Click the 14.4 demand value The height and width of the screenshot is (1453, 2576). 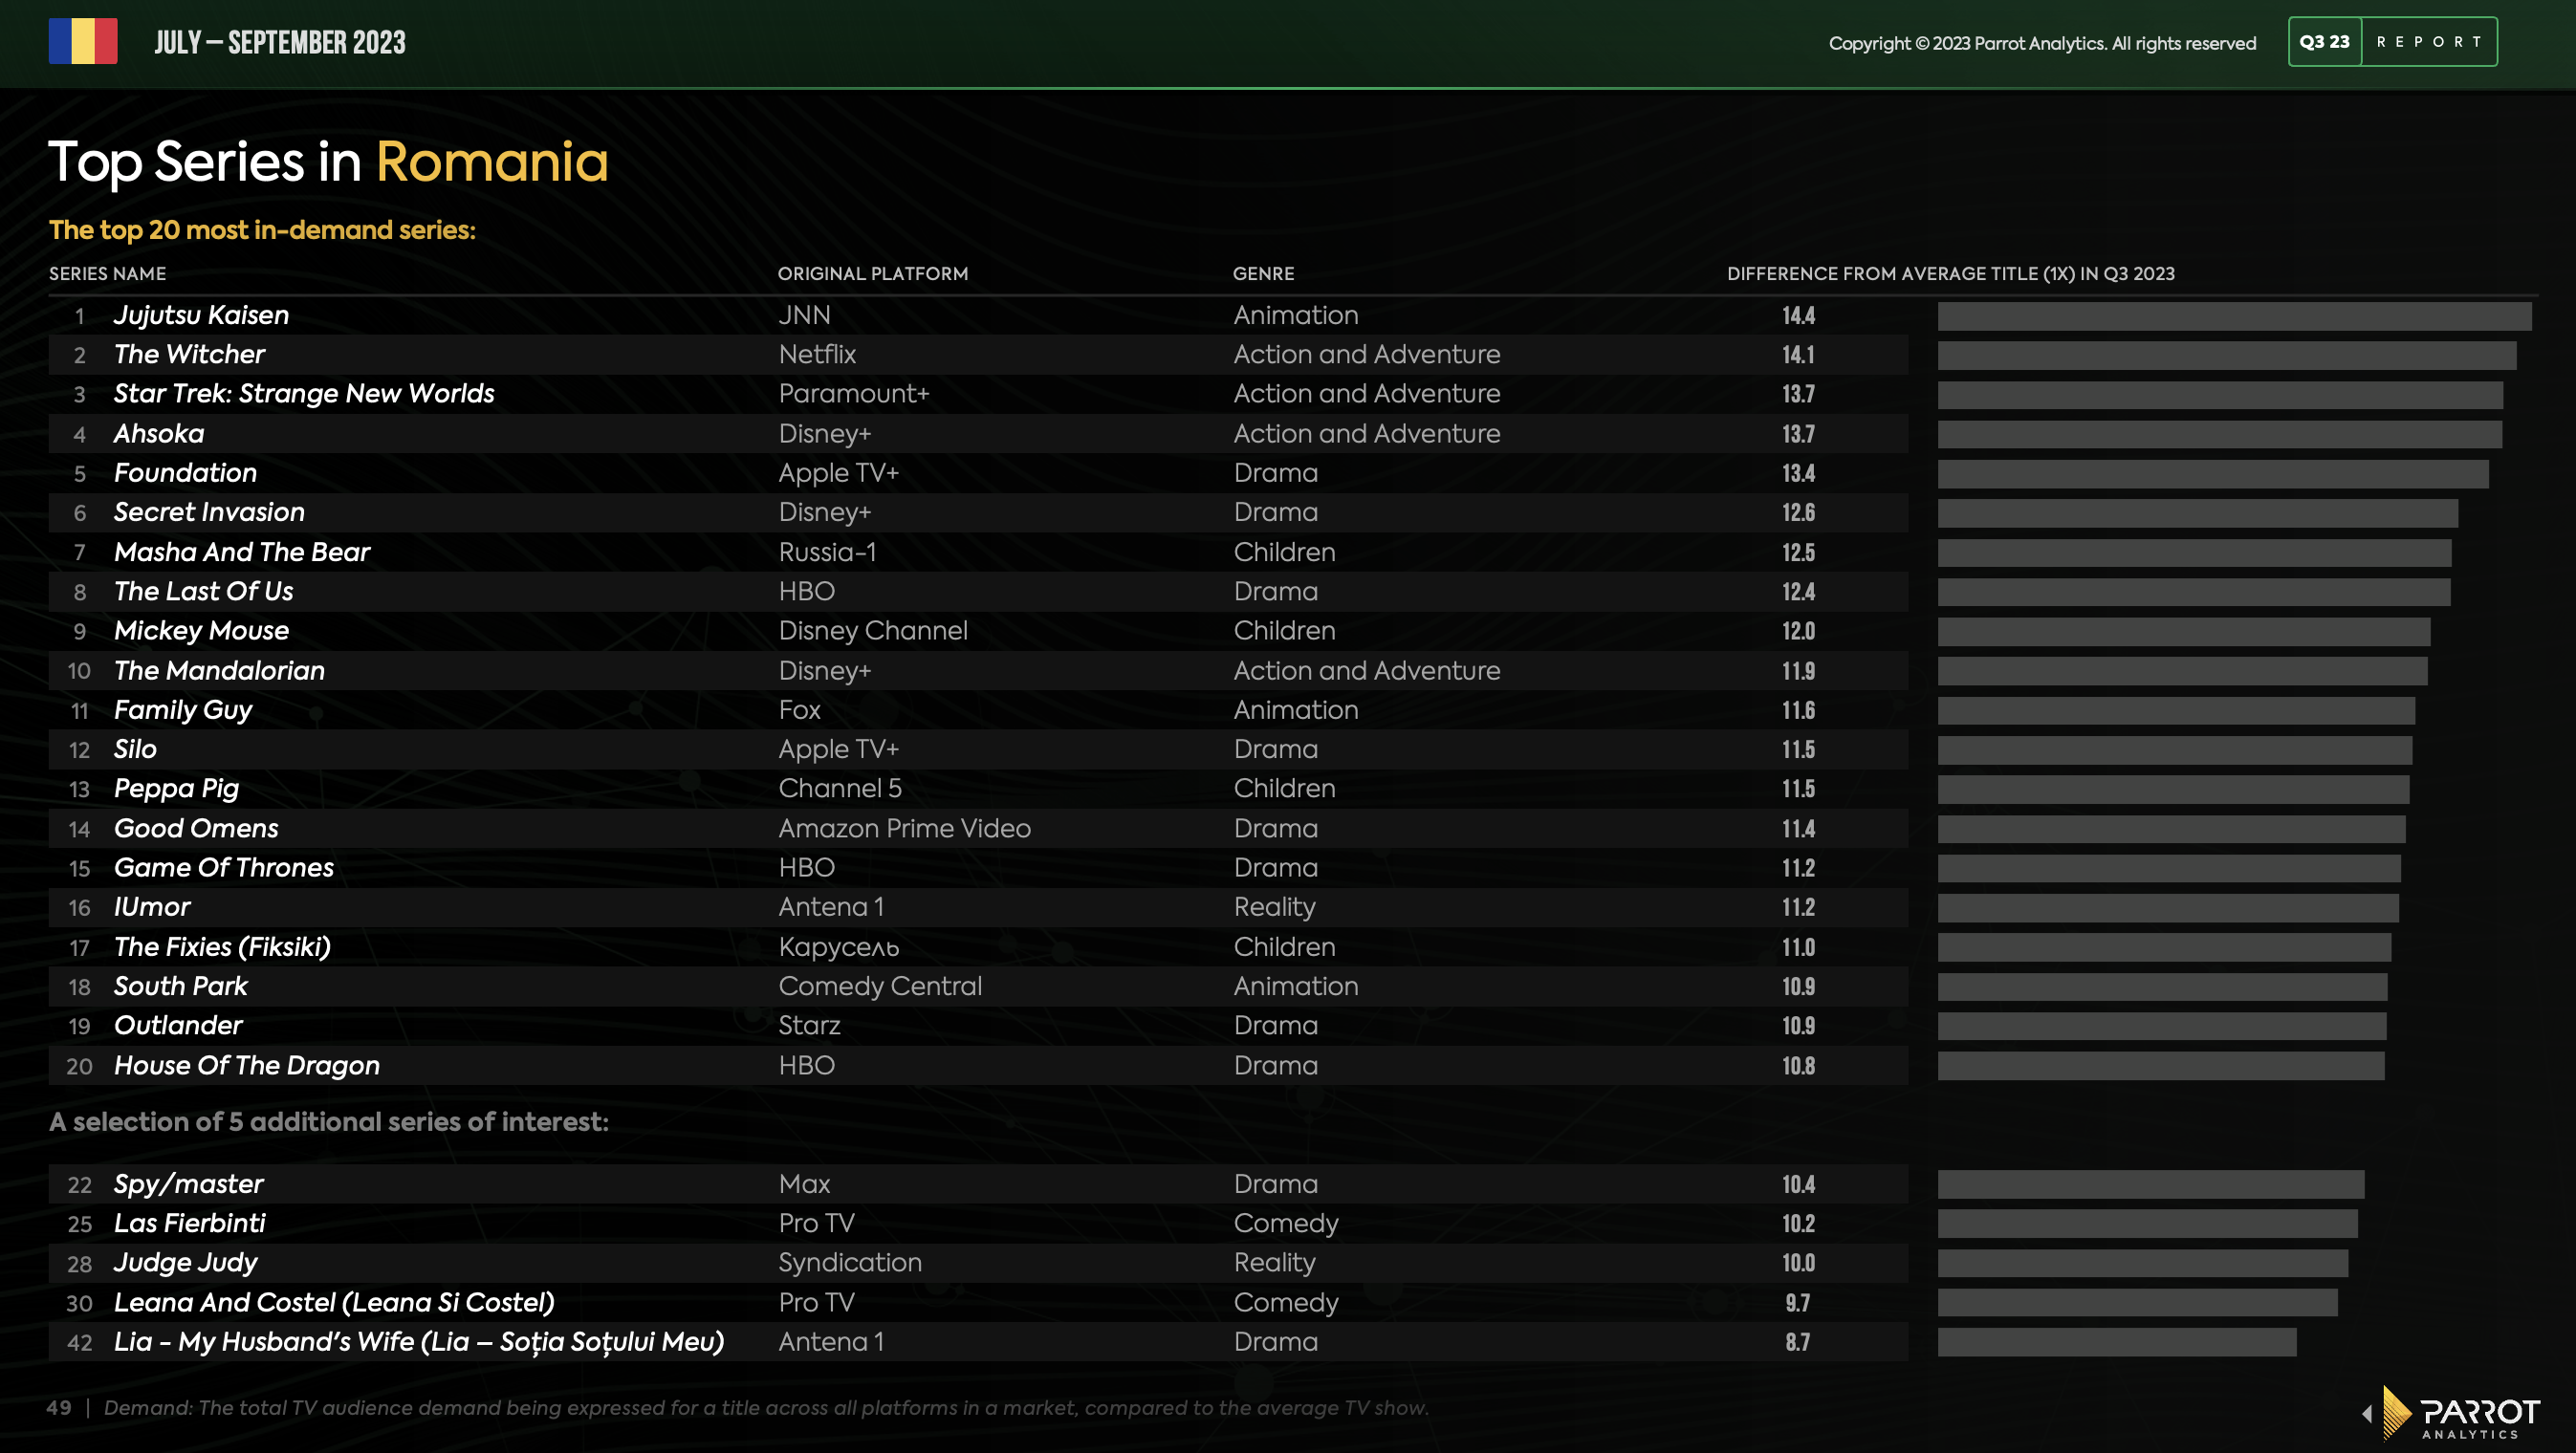(x=1798, y=316)
